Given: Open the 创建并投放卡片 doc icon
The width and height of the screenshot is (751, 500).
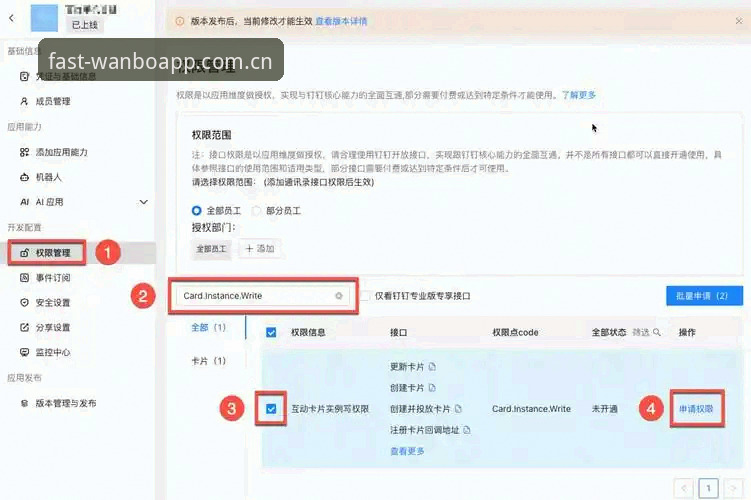Looking at the screenshot, I should (x=458, y=409).
